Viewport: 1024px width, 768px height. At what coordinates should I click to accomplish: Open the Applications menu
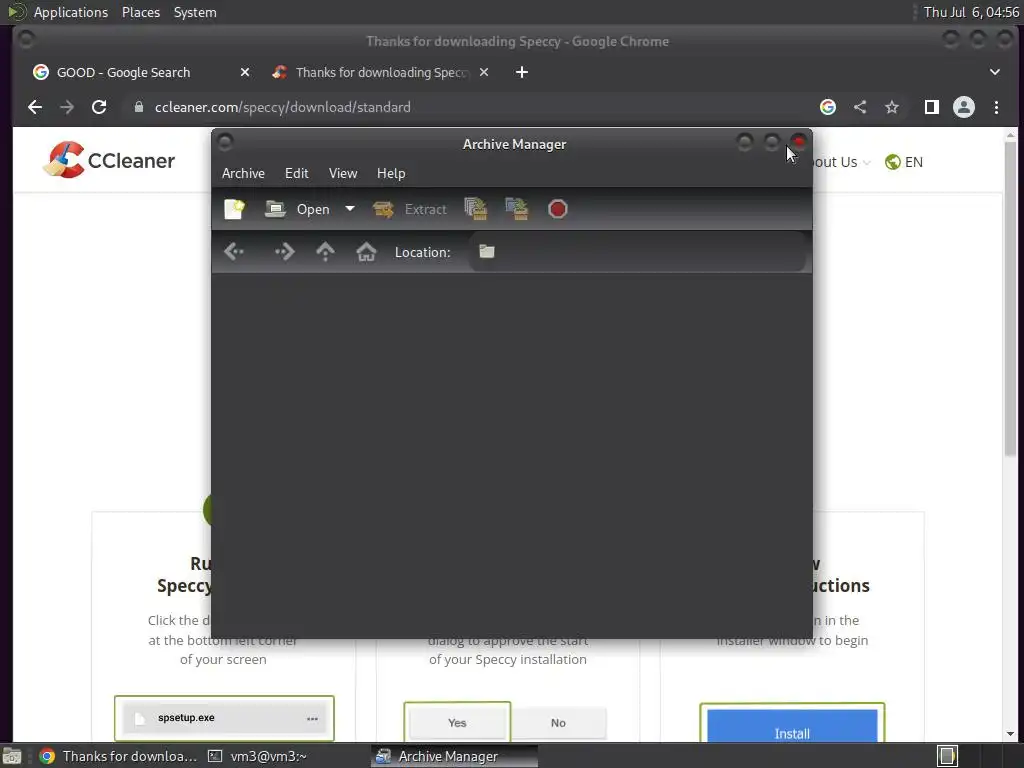[71, 12]
